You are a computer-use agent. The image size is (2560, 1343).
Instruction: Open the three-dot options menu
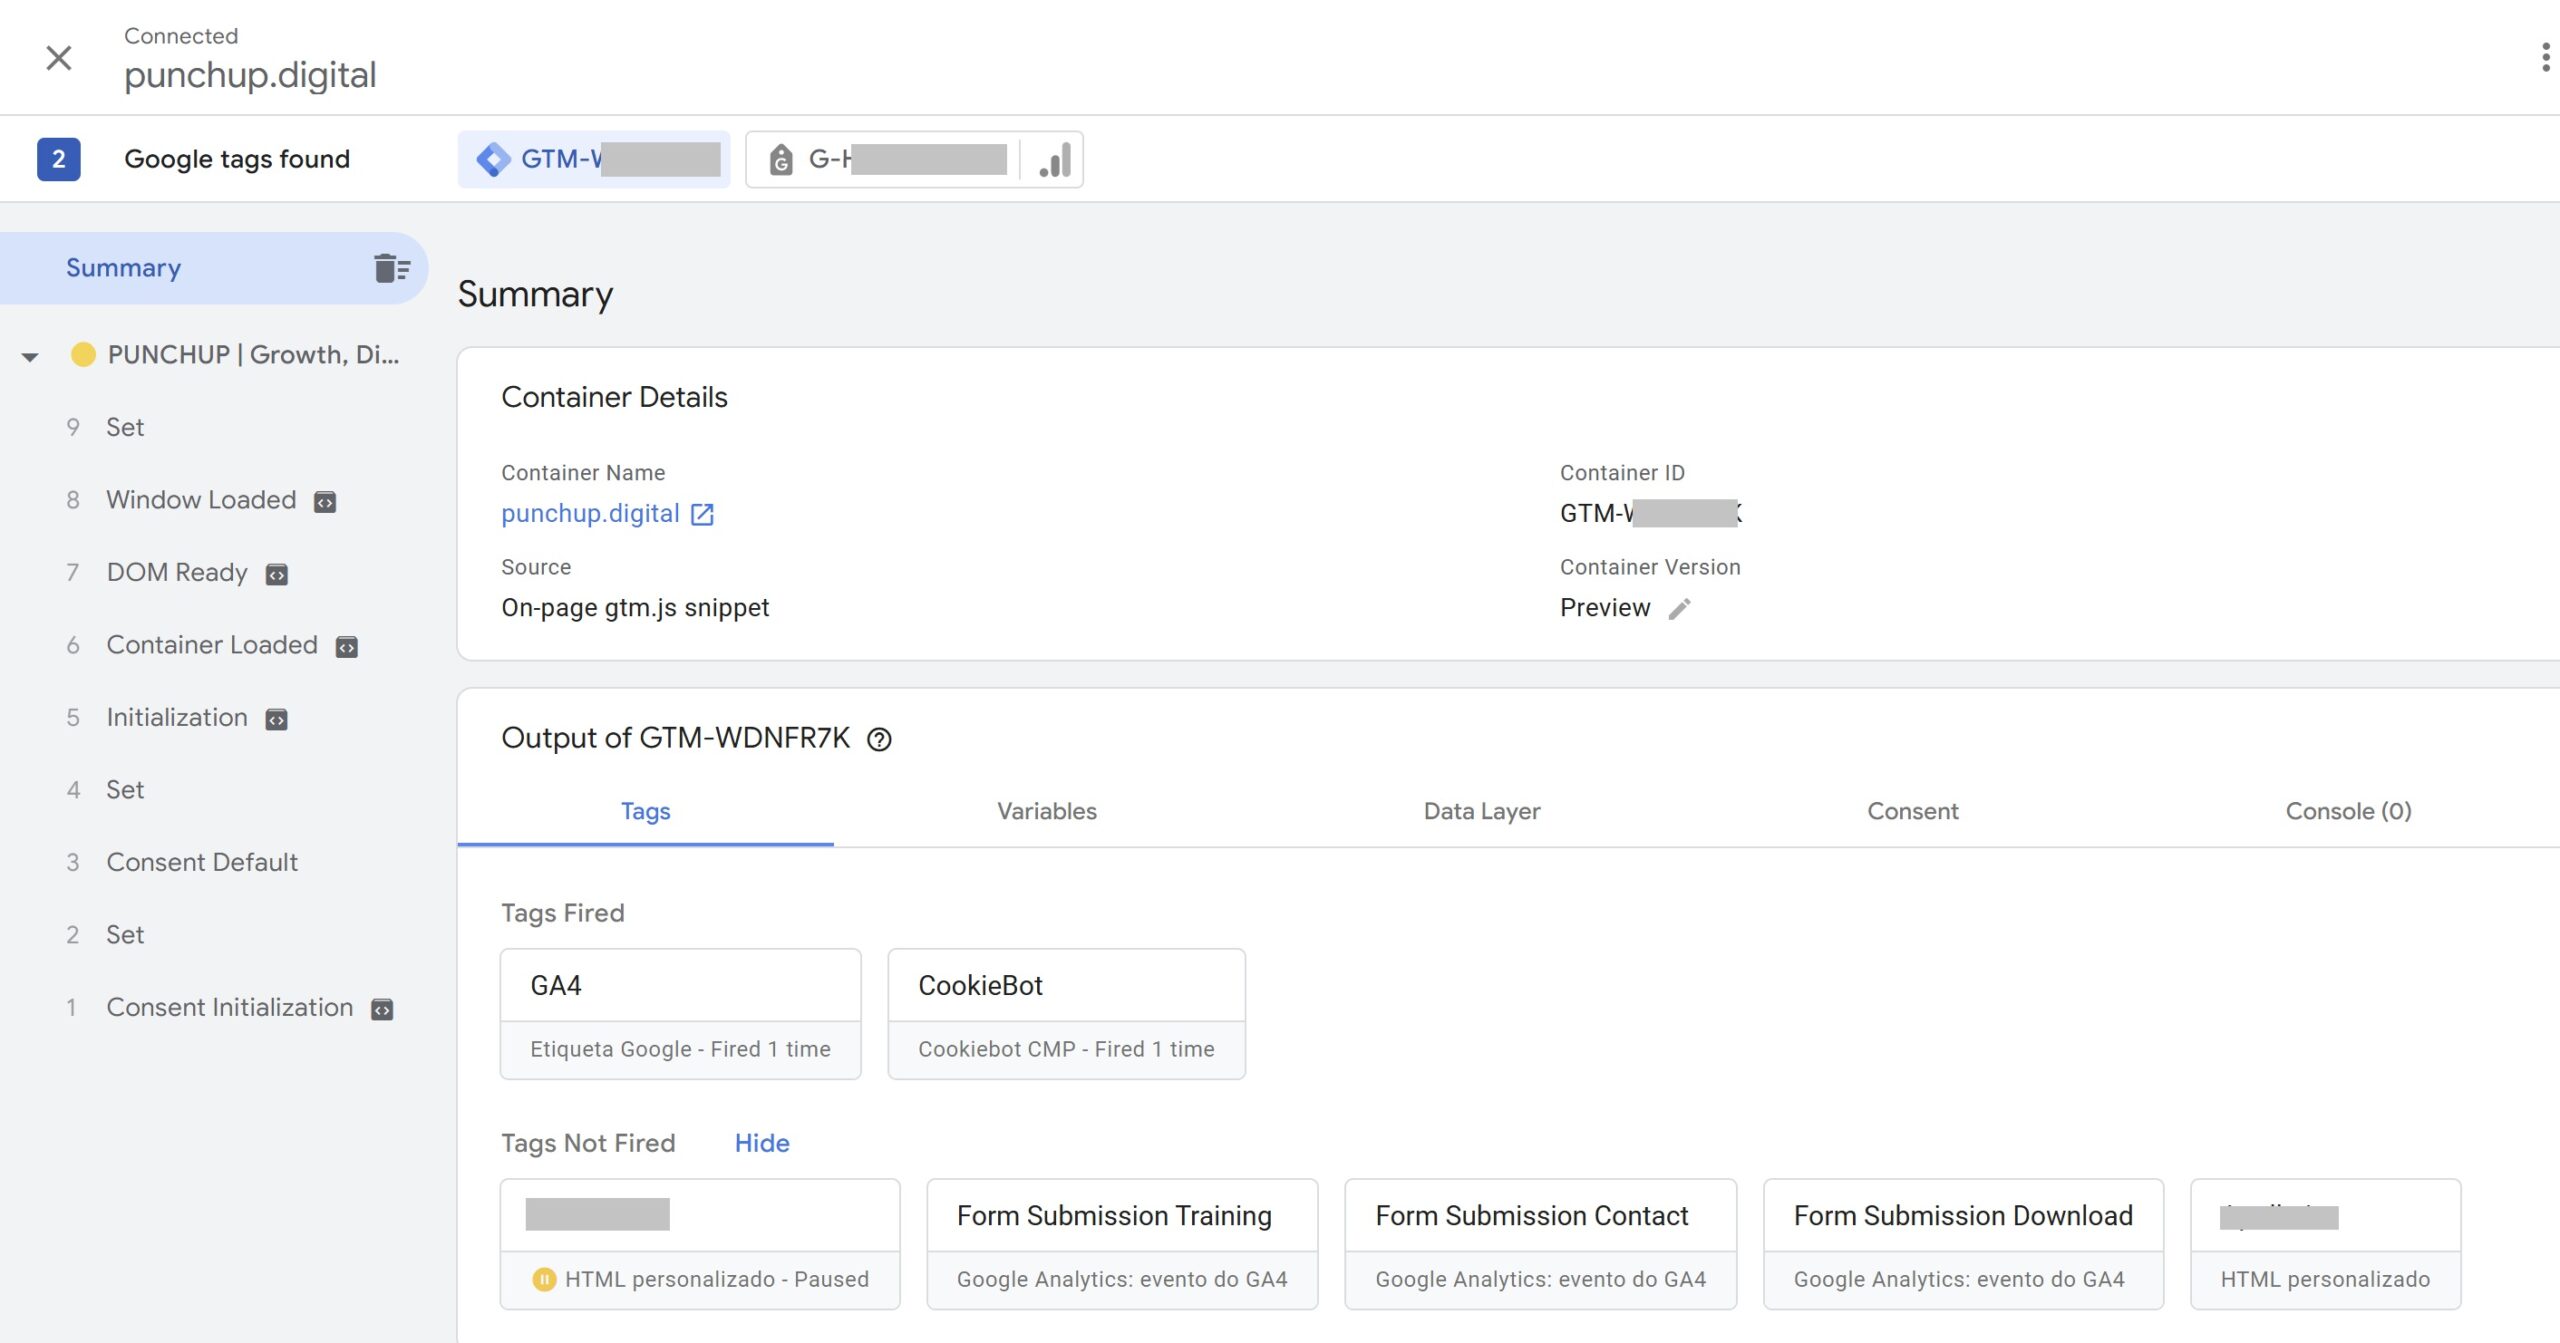pos(2545,57)
